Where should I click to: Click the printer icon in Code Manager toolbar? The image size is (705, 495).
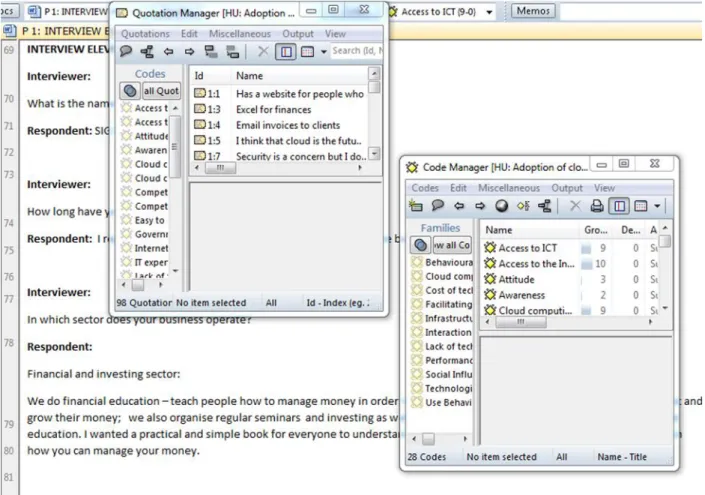pos(597,206)
